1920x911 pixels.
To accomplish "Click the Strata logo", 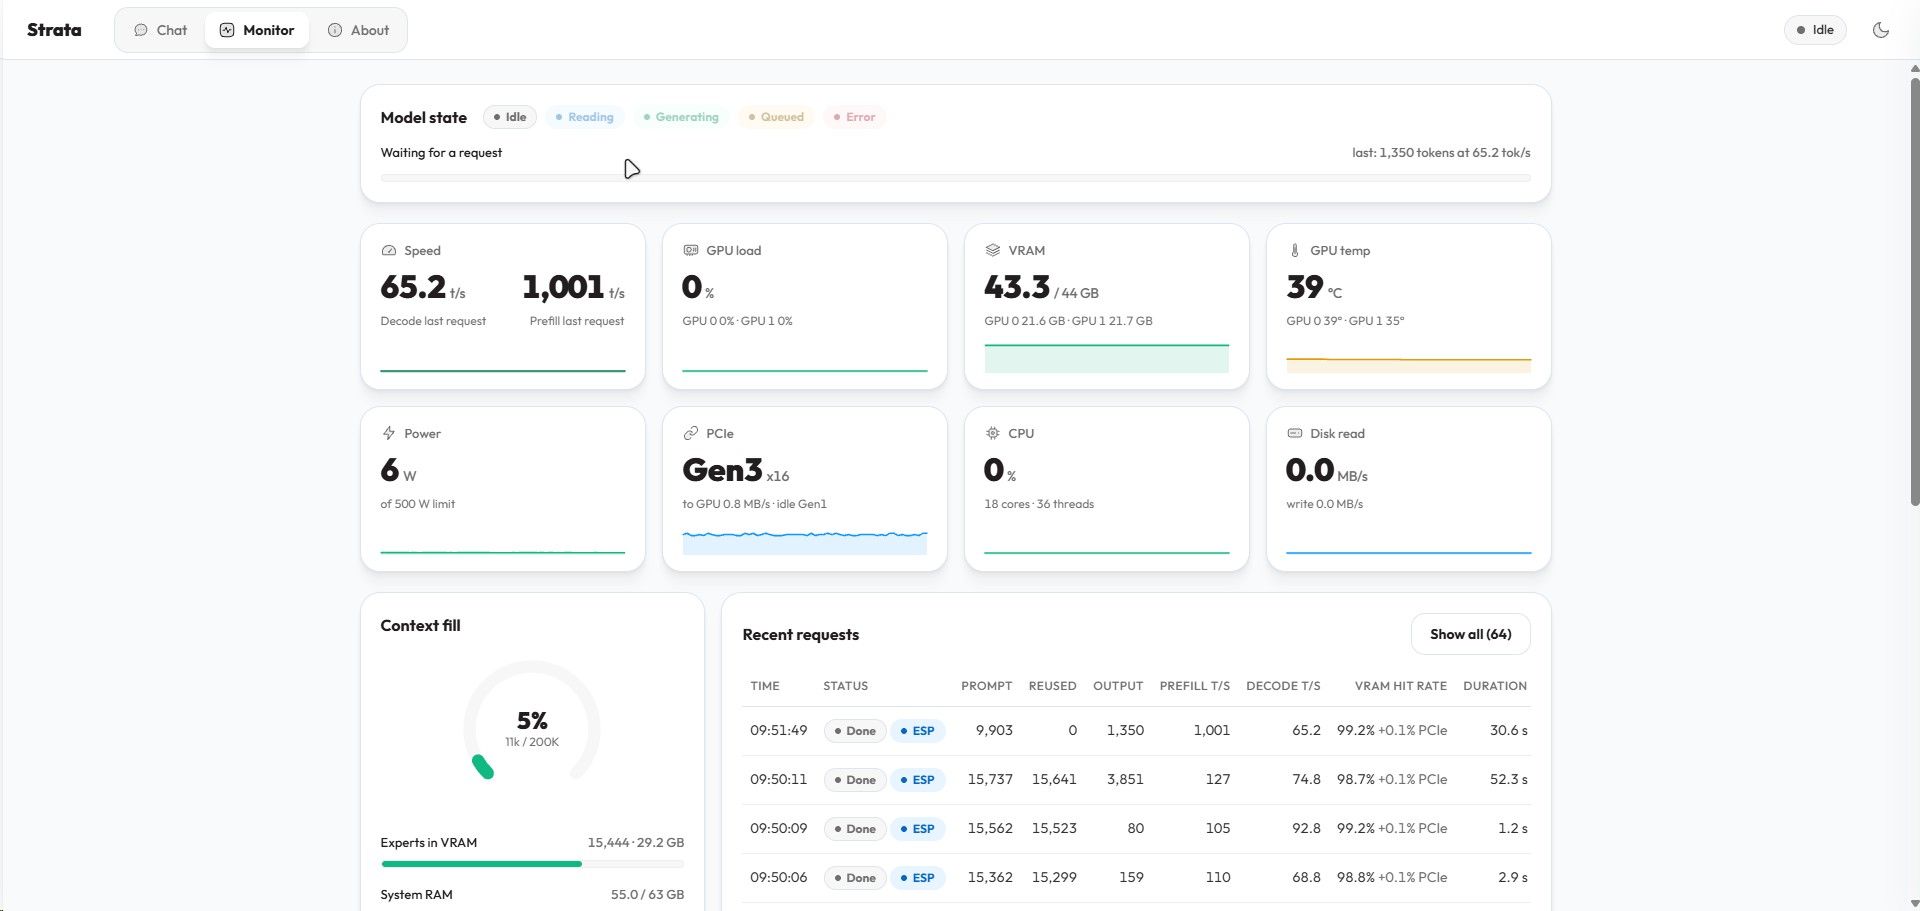I will point(54,30).
